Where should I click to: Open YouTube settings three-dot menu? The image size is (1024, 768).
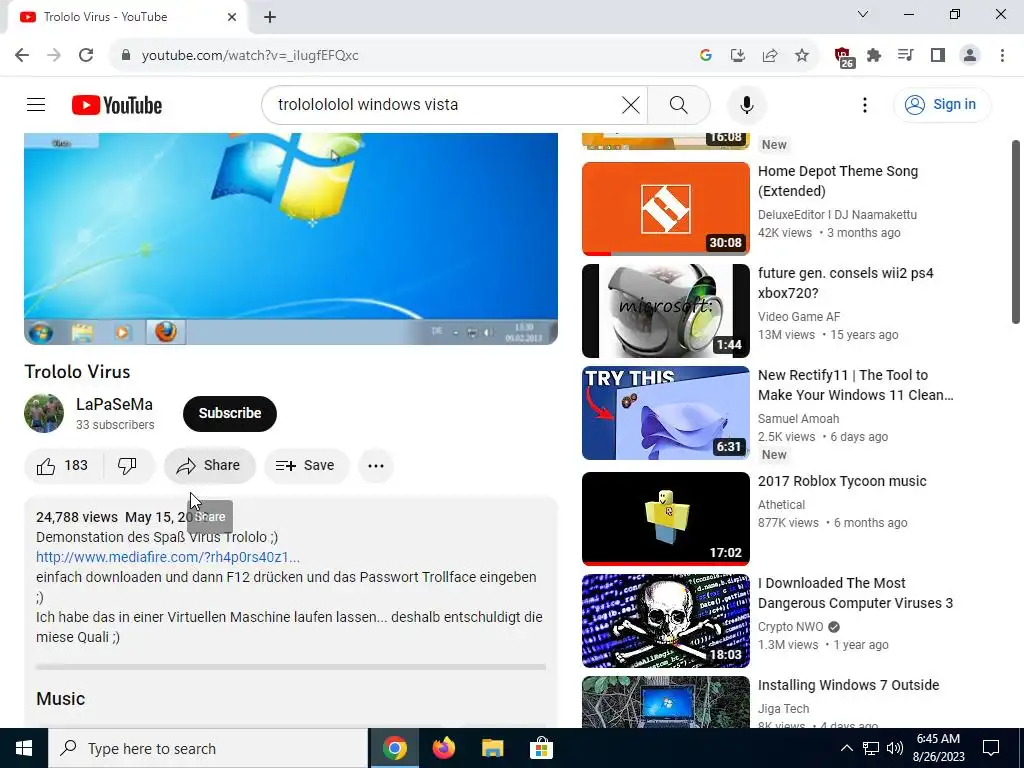point(865,104)
